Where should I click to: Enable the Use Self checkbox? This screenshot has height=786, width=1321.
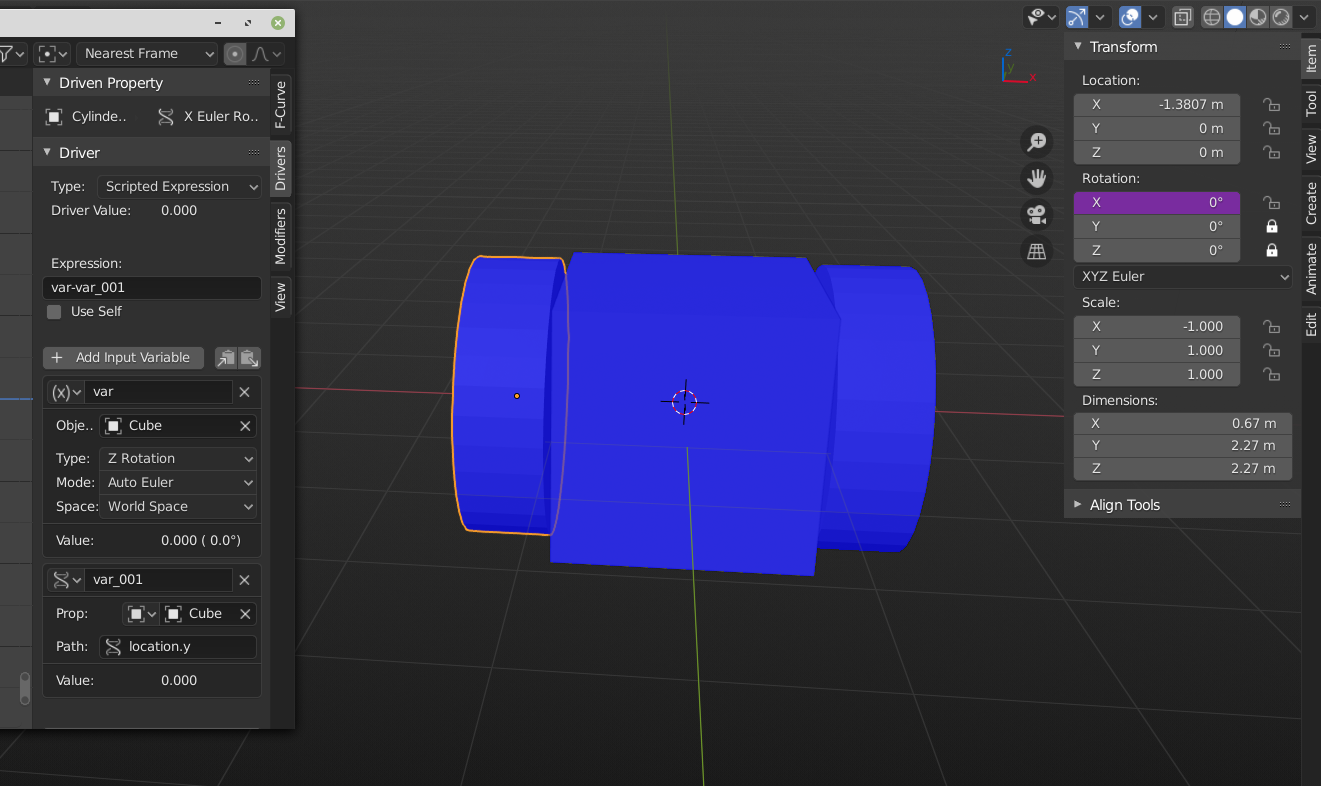[54, 311]
